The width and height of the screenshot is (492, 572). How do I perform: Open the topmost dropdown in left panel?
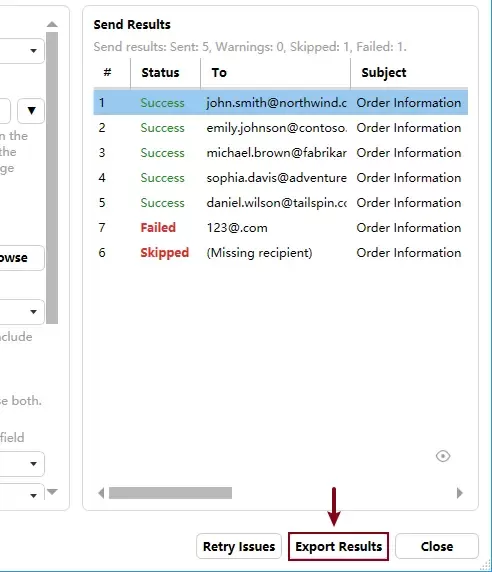coord(33,51)
